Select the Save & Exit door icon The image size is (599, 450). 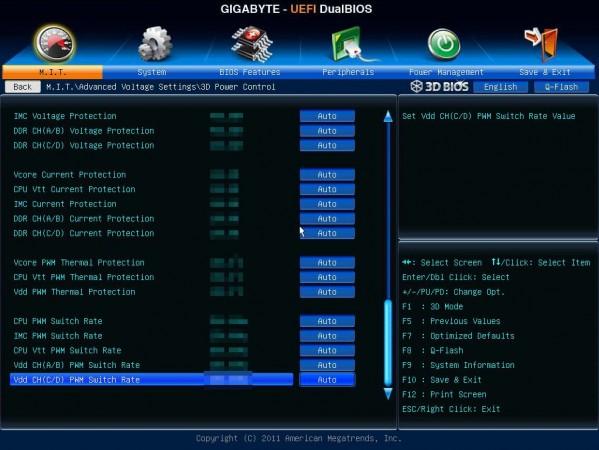click(x=541, y=44)
